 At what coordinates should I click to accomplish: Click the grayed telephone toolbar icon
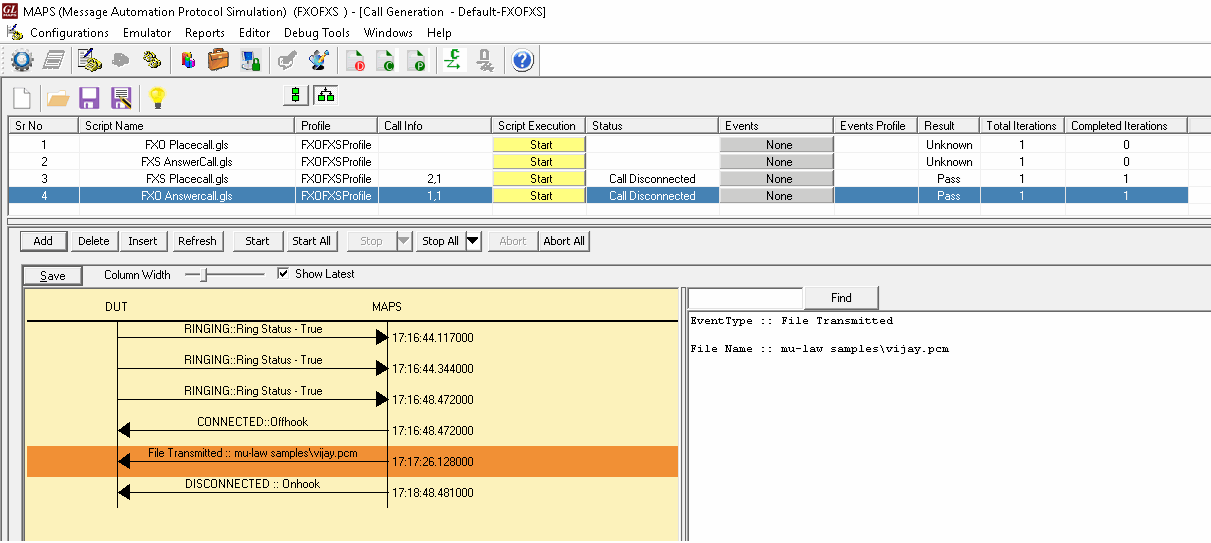coord(121,60)
